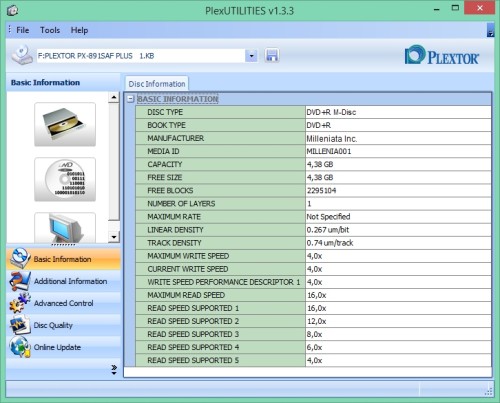The width and height of the screenshot is (500, 403).
Task: Select the disc drive tray thumbnail icon
Action: coord(65,124)
